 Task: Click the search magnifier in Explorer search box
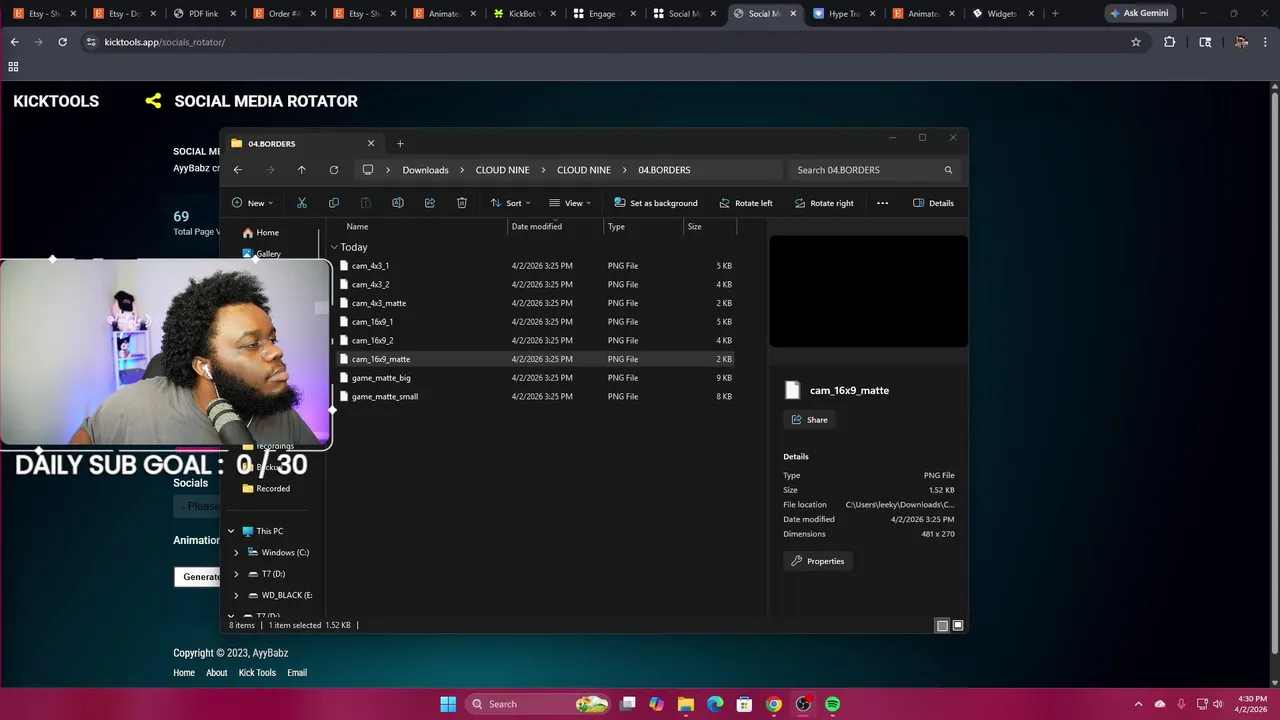[948, 170]
